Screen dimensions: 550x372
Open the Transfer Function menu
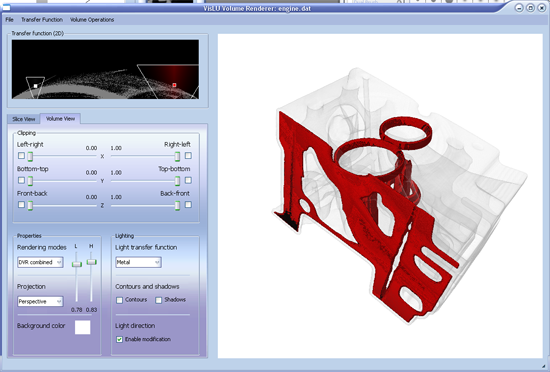click(42, 20)
